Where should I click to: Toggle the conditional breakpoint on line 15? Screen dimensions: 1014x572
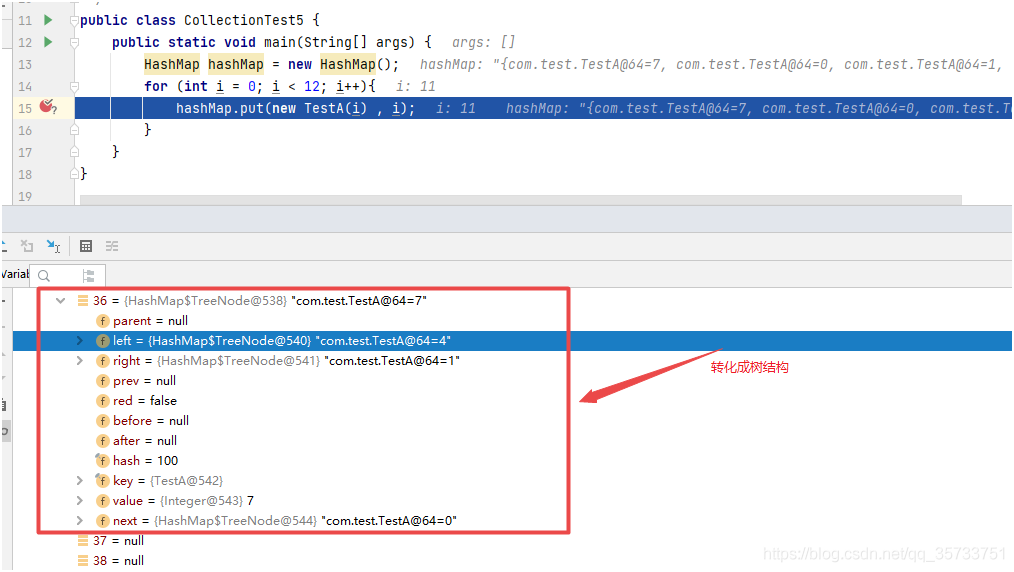point(46,107)
